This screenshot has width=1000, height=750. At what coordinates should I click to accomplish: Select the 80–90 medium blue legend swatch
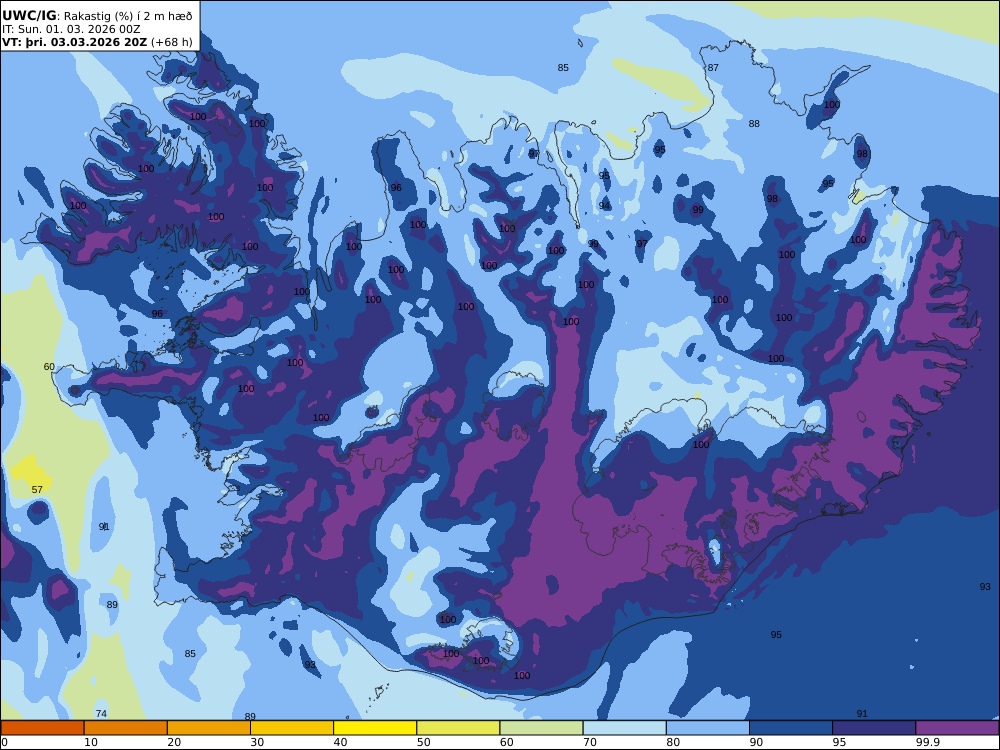pos(708,728)
